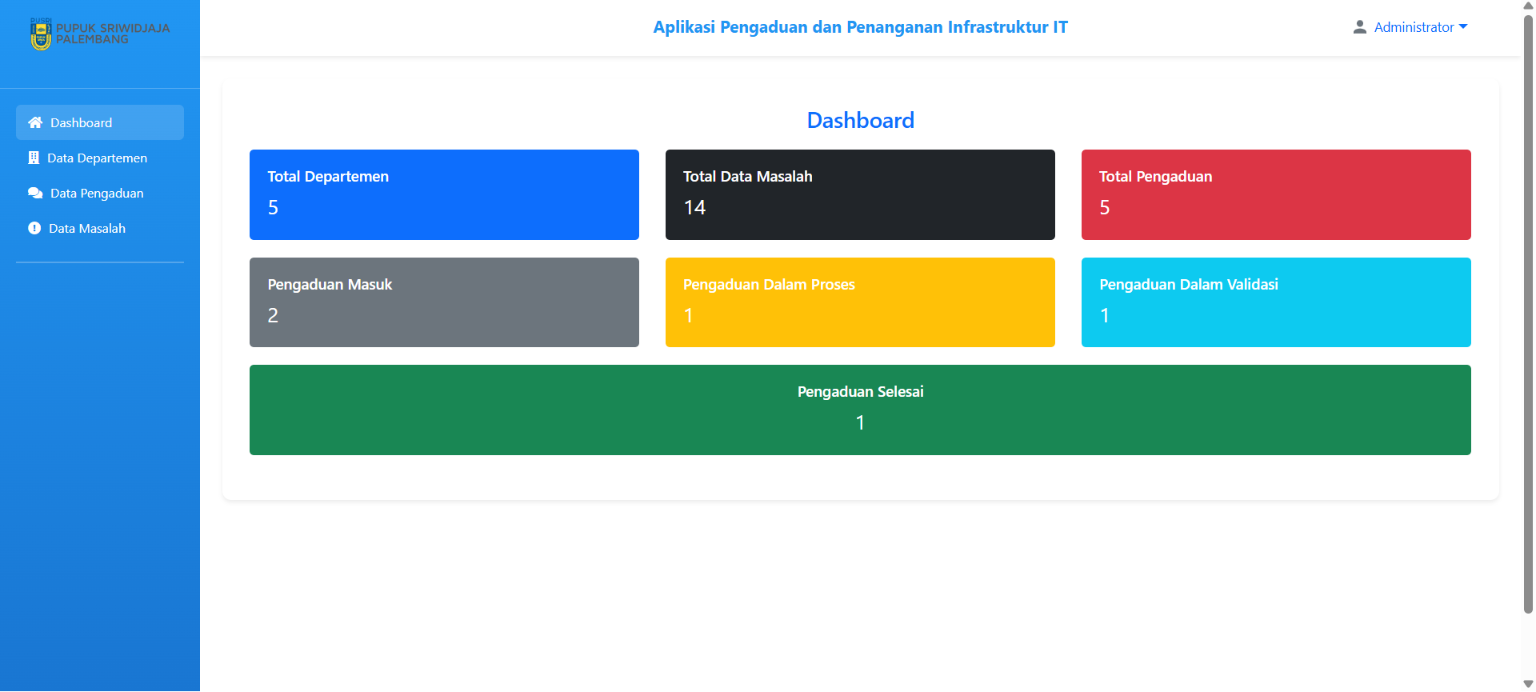This screenshot has height=692, width=1536.
Task: Click the Administrator account name
Action: click(x=1413, y=27)
